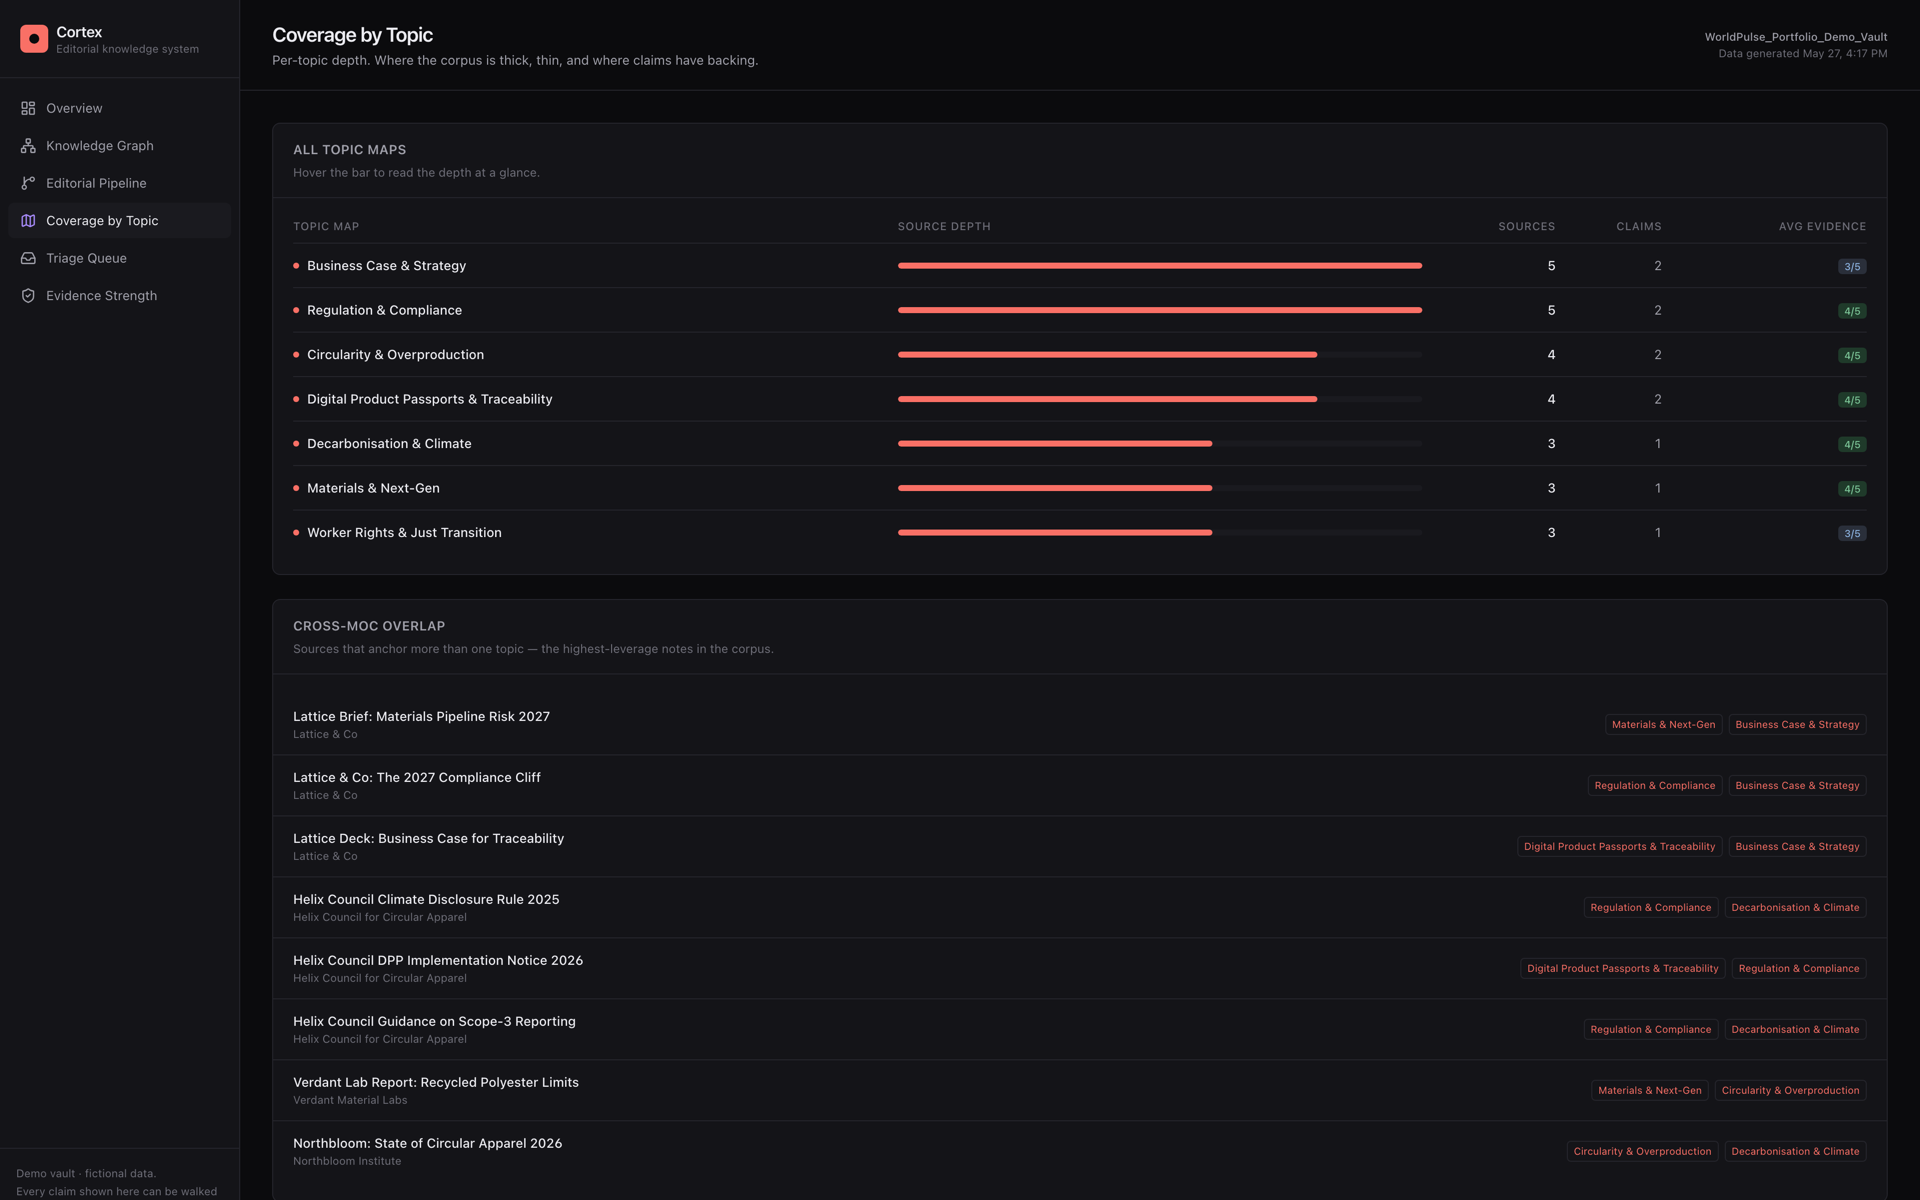Select the Business Case & Strategy topic row
1920x1200 pixels.
pyautogui.click(x=1079, y=266)
